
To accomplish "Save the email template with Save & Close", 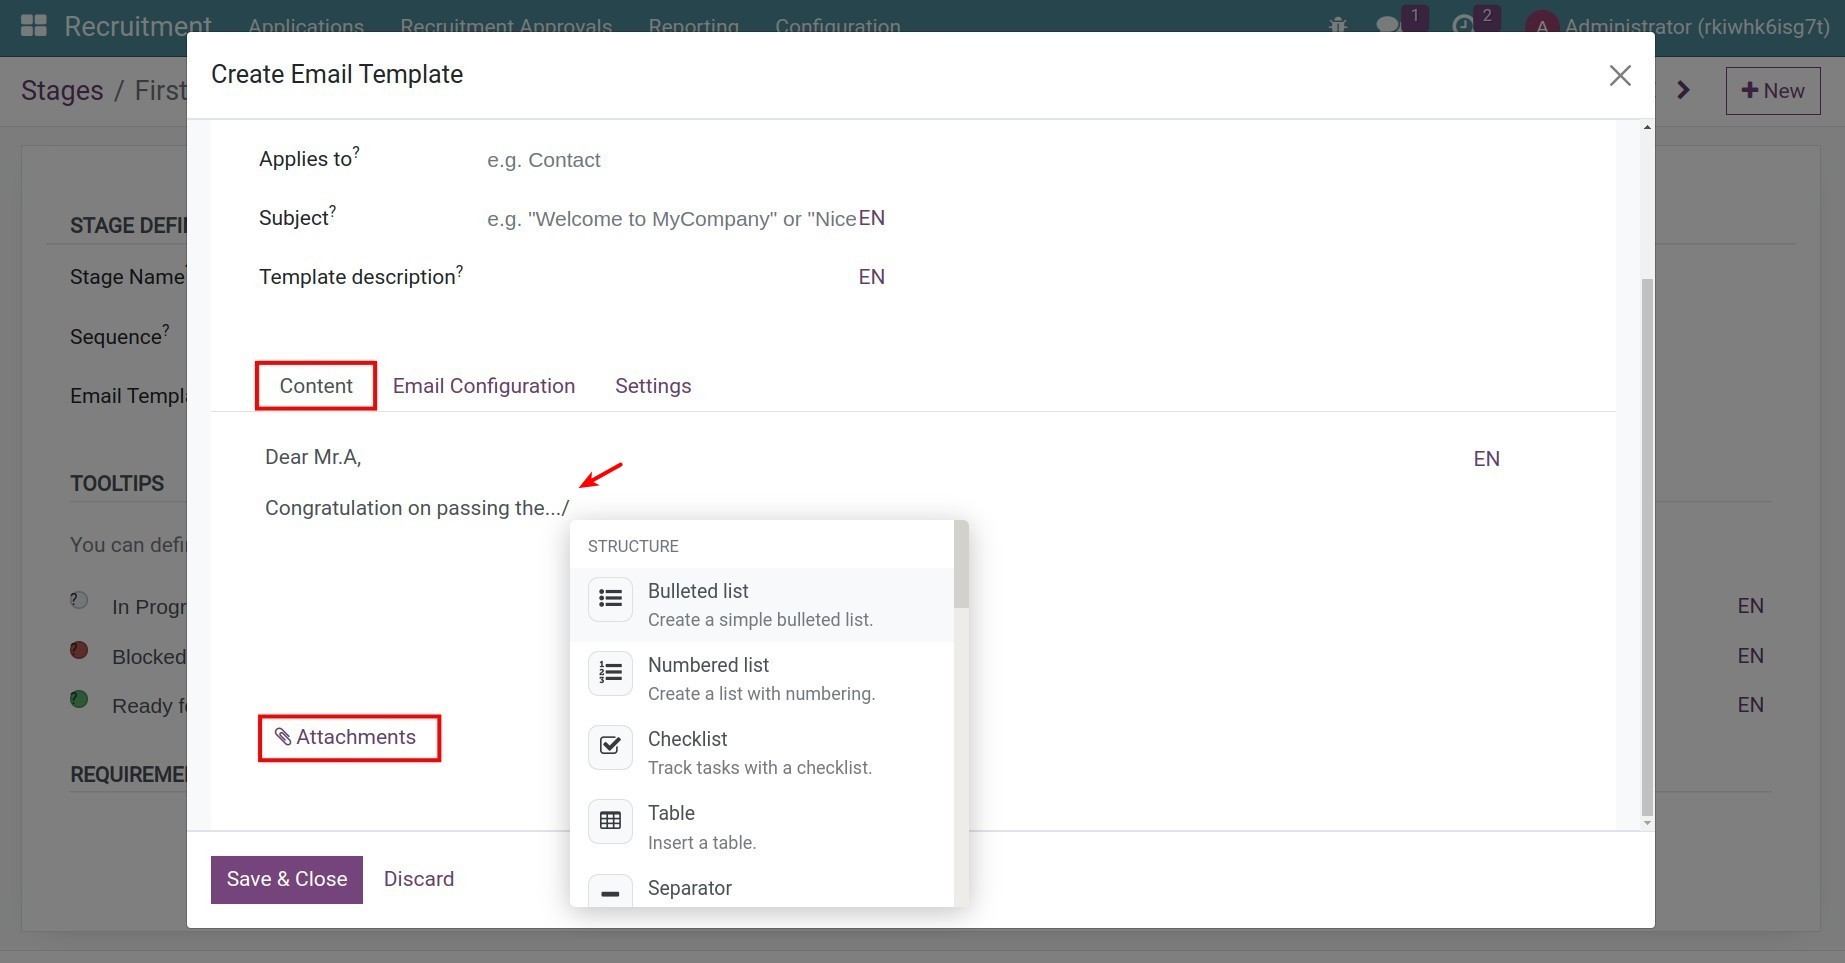I will (286, 879).
